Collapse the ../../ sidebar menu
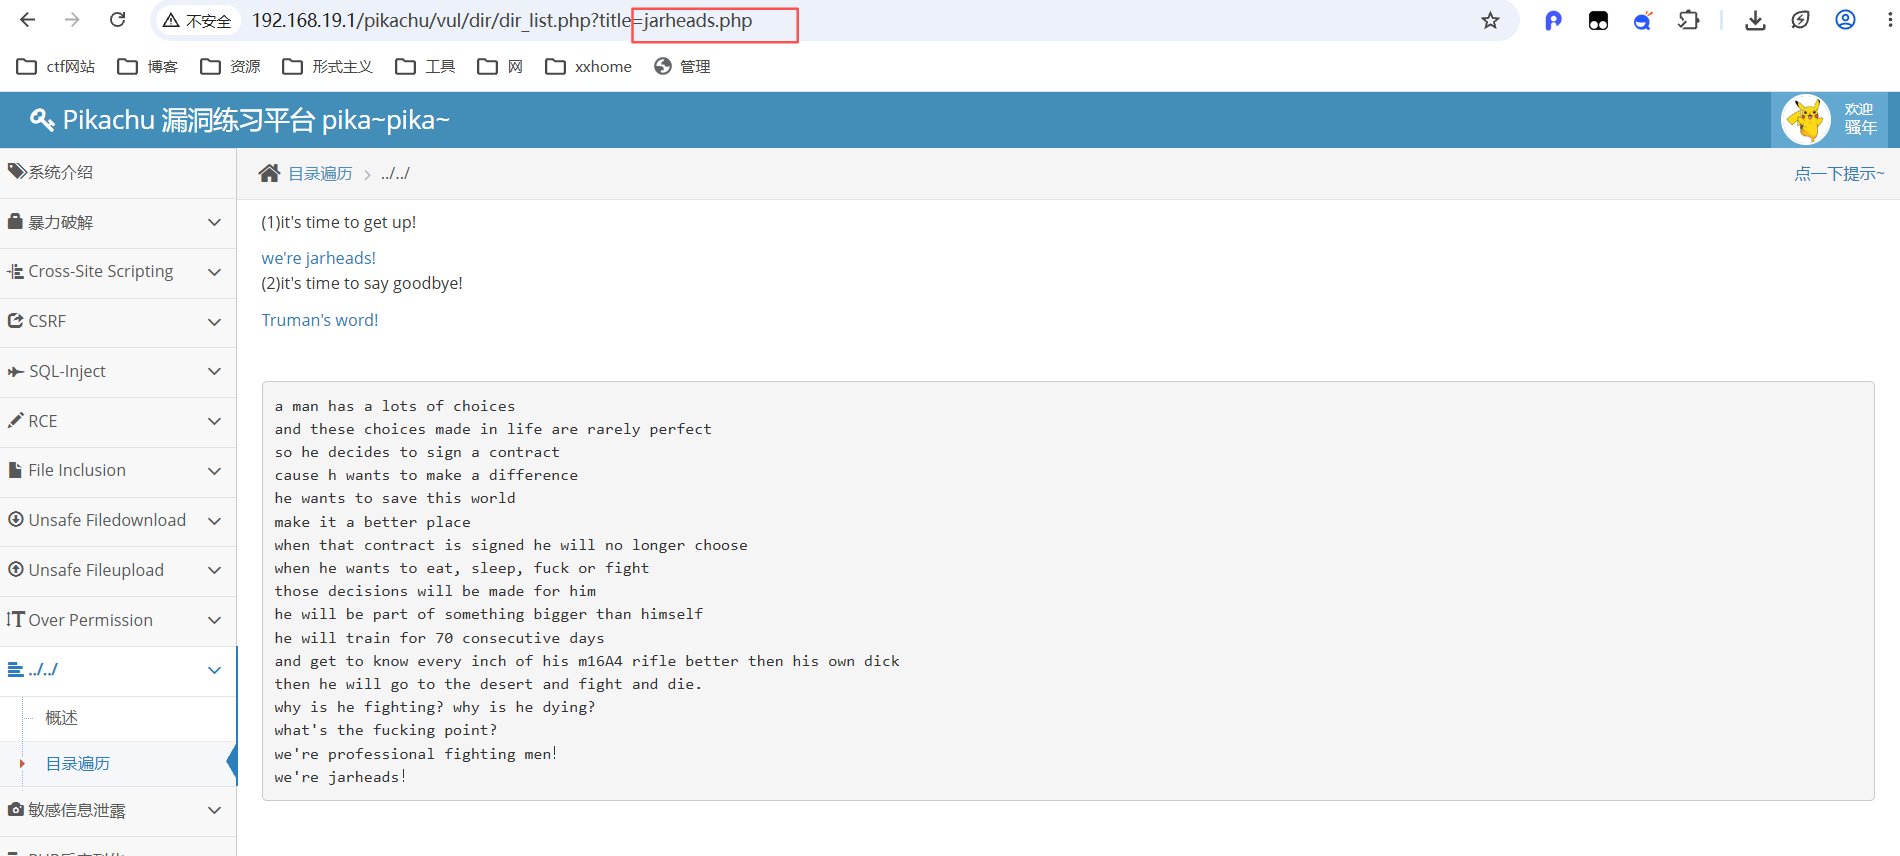Viewport: 1900px width, 856px height. point(118,670)
